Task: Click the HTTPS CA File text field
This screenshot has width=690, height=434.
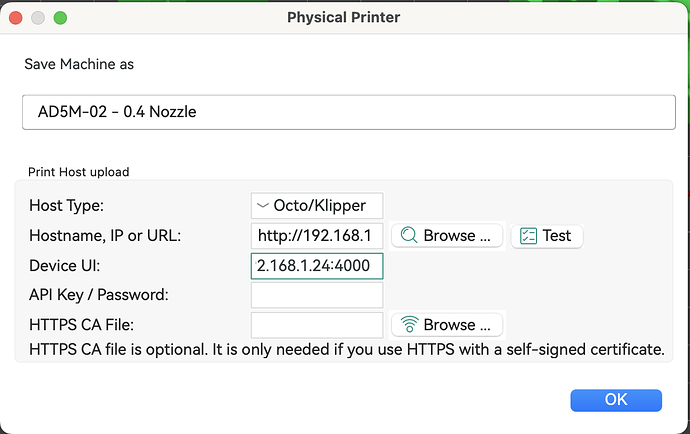Action: click(316, 325)
